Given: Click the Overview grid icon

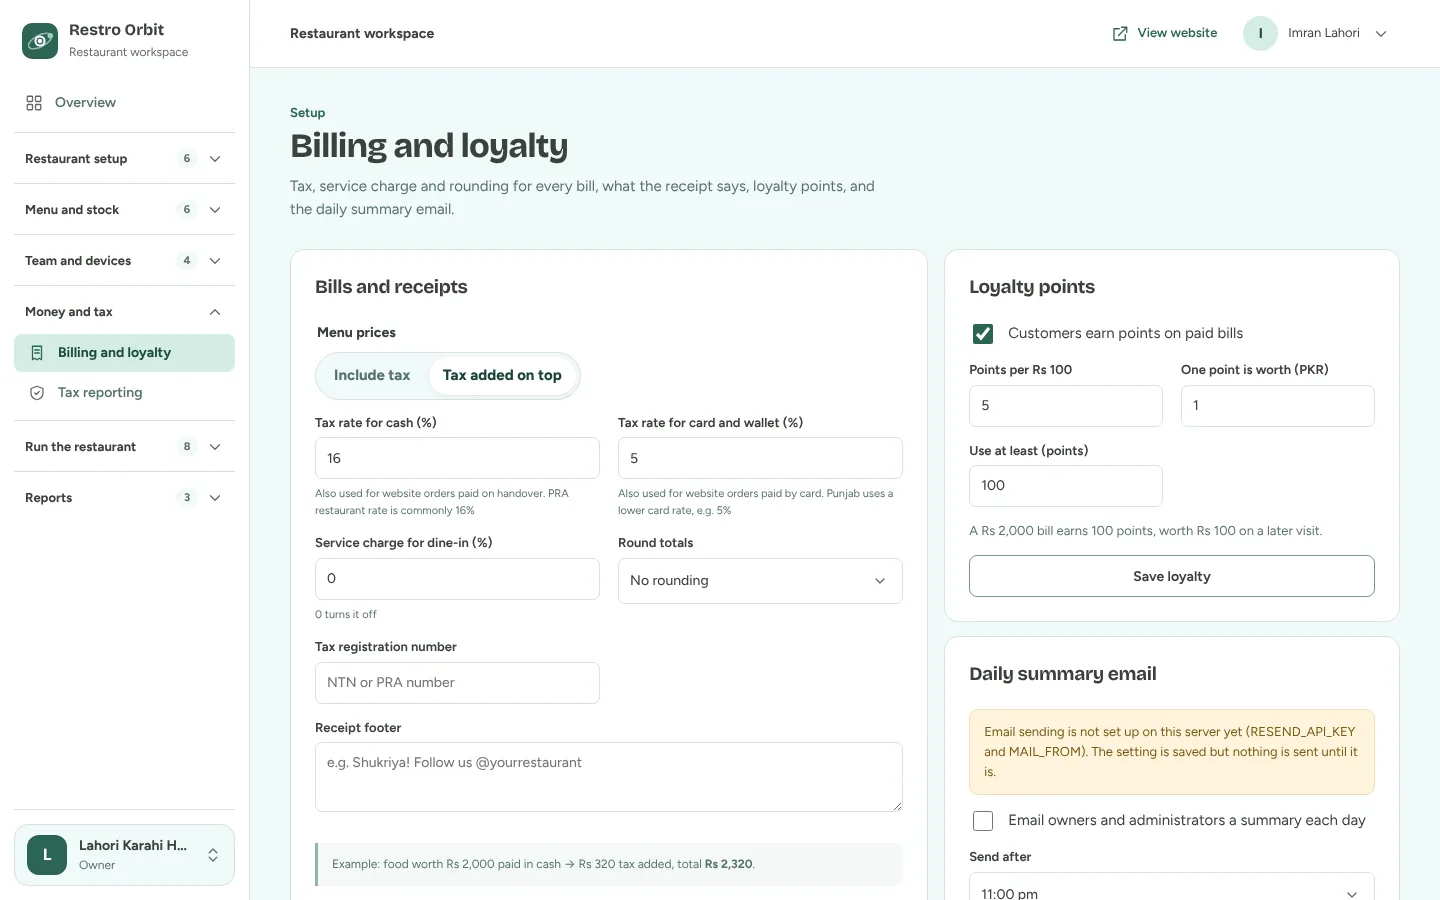Looking at the screenshot, I should click(34, 103).
